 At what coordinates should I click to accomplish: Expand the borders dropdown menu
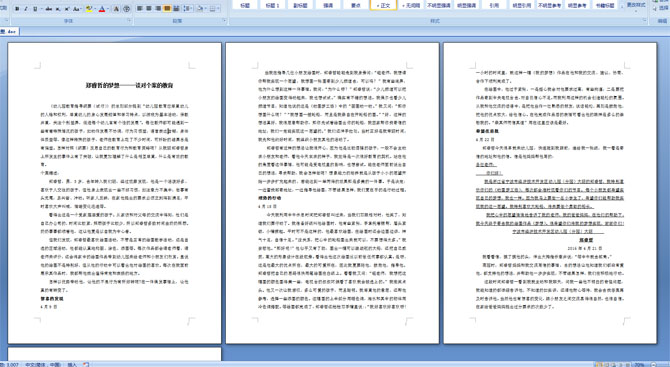click(x=218, y=8)
